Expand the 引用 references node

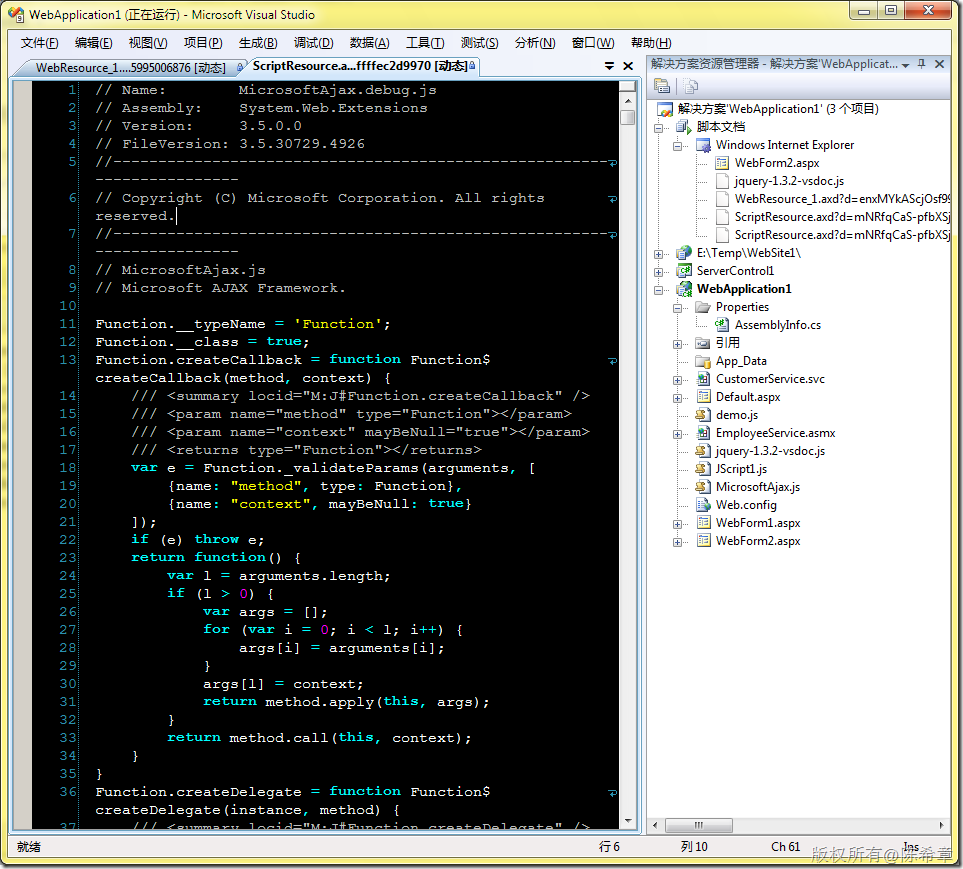[677, 344]
